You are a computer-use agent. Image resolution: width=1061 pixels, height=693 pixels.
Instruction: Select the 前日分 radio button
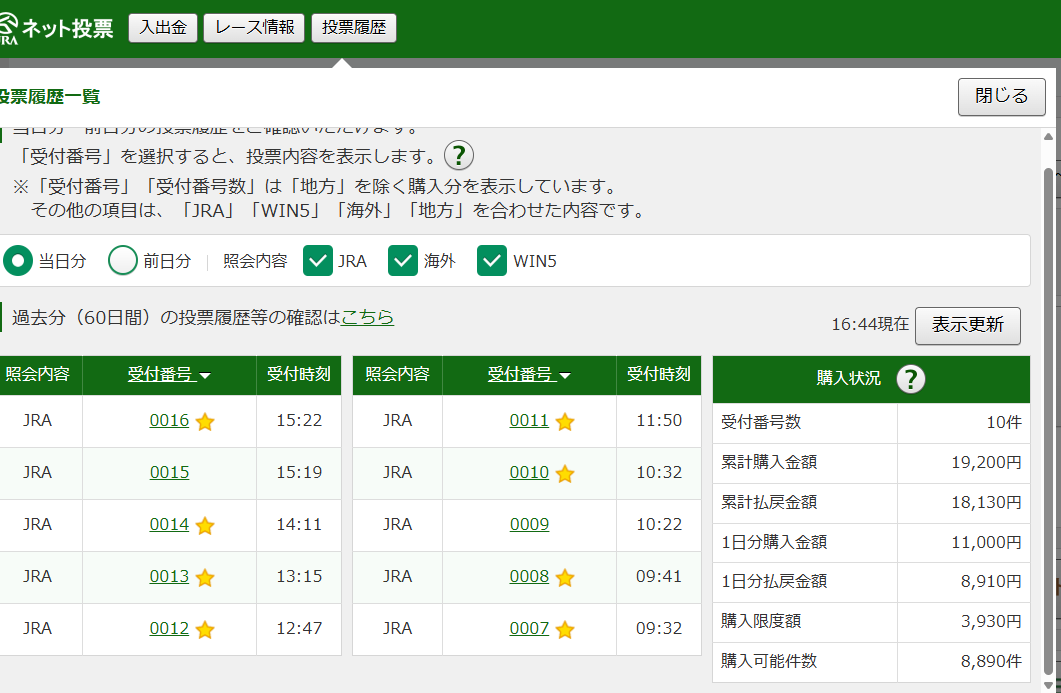tap(123, 261)
